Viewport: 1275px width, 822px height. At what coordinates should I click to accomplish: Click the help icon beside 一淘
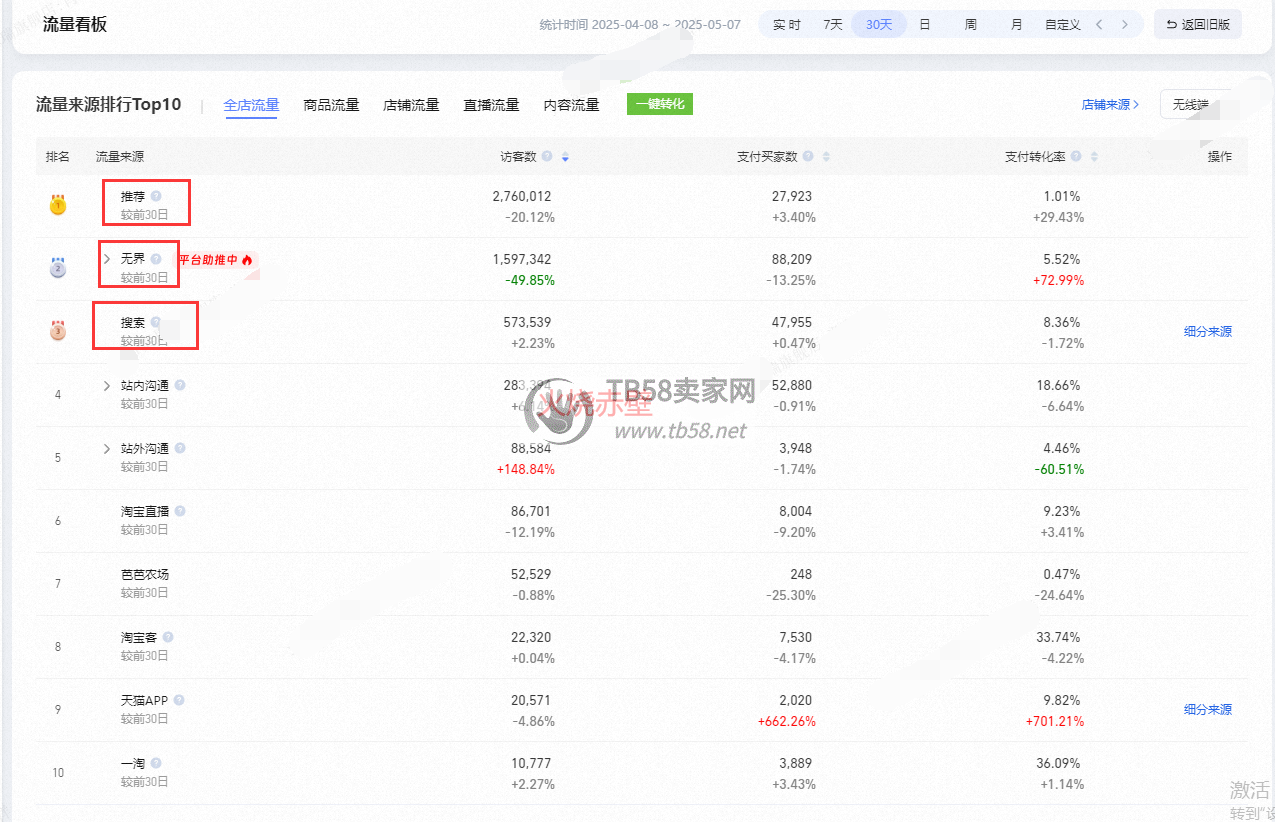point(156,763)
